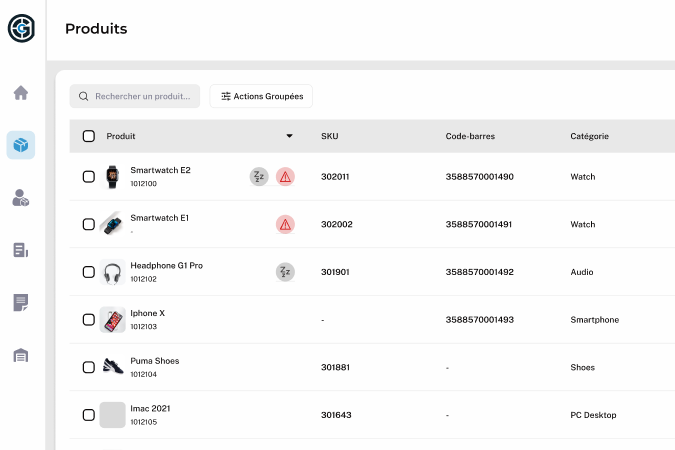Click reference 1012103 under Iphone X

(143, 326)
